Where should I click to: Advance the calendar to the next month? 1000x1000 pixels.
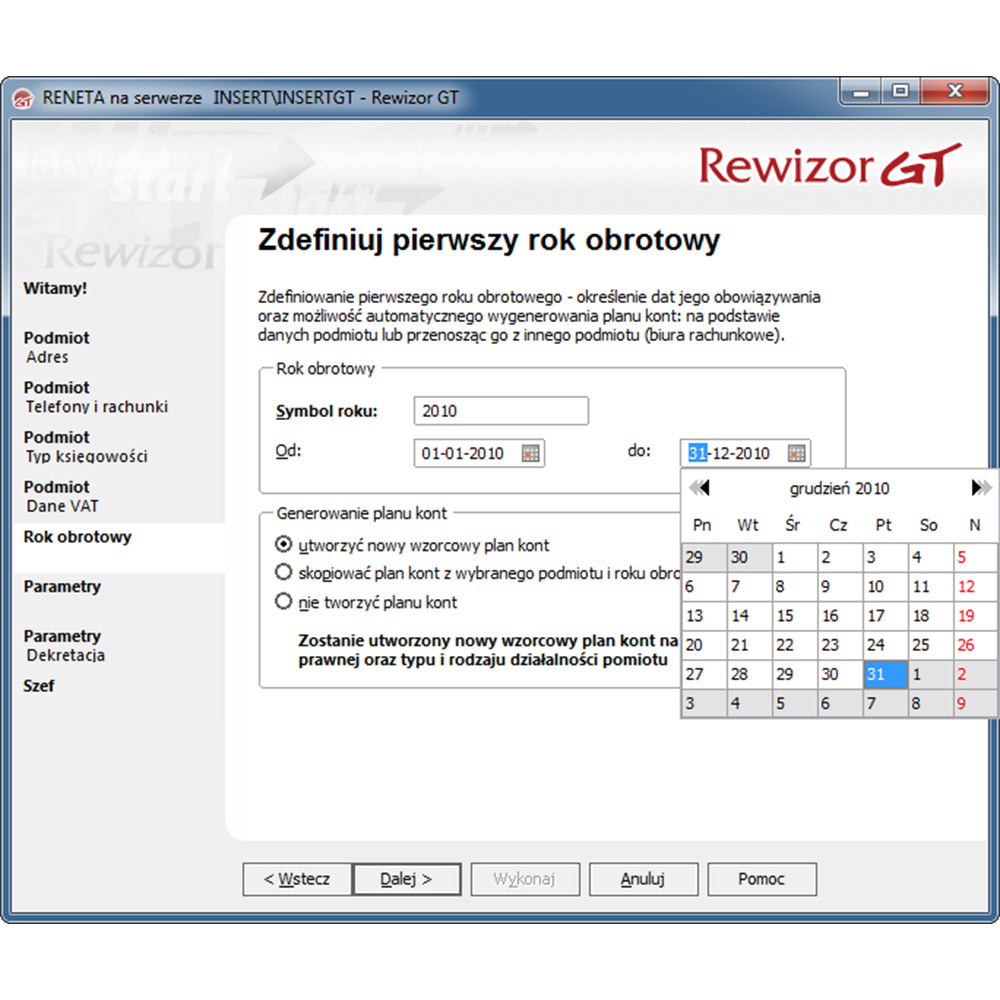tap(981, 488)
